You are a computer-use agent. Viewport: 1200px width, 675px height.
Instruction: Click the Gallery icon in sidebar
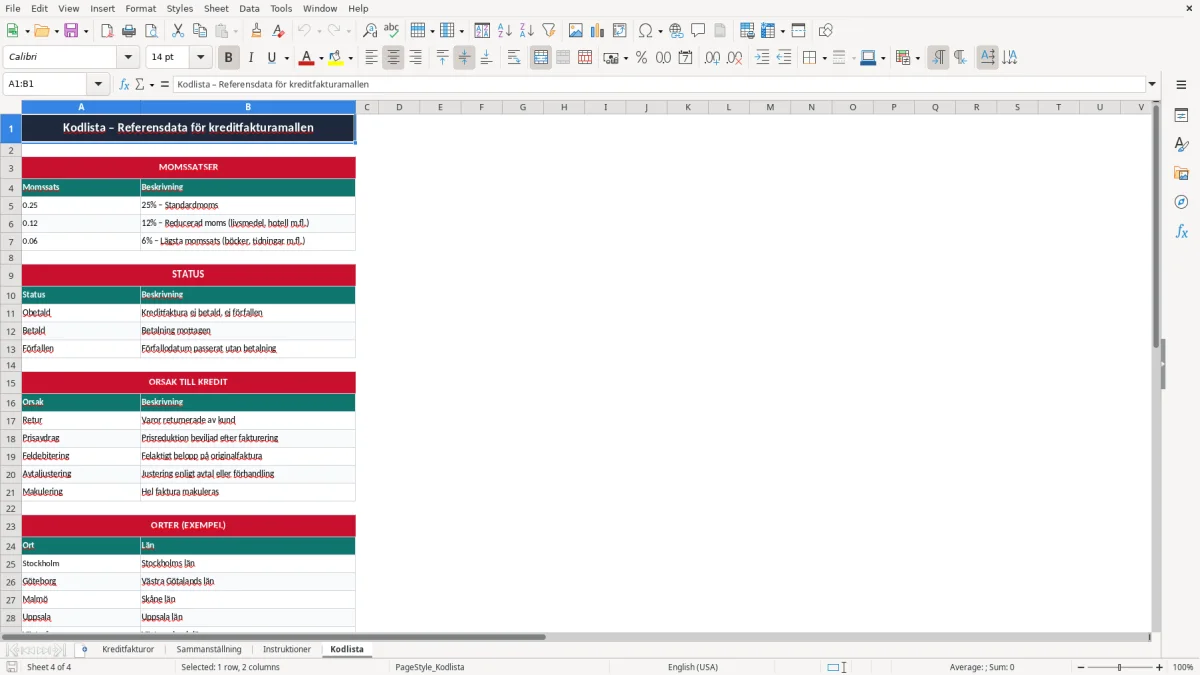pos(1181,174)
